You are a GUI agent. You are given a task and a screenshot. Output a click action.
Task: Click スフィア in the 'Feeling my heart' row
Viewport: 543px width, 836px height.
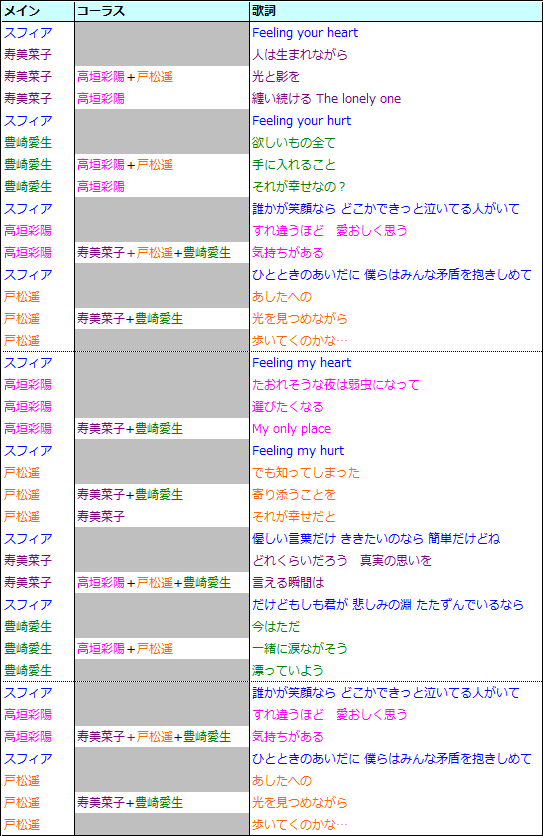(28, 363)
